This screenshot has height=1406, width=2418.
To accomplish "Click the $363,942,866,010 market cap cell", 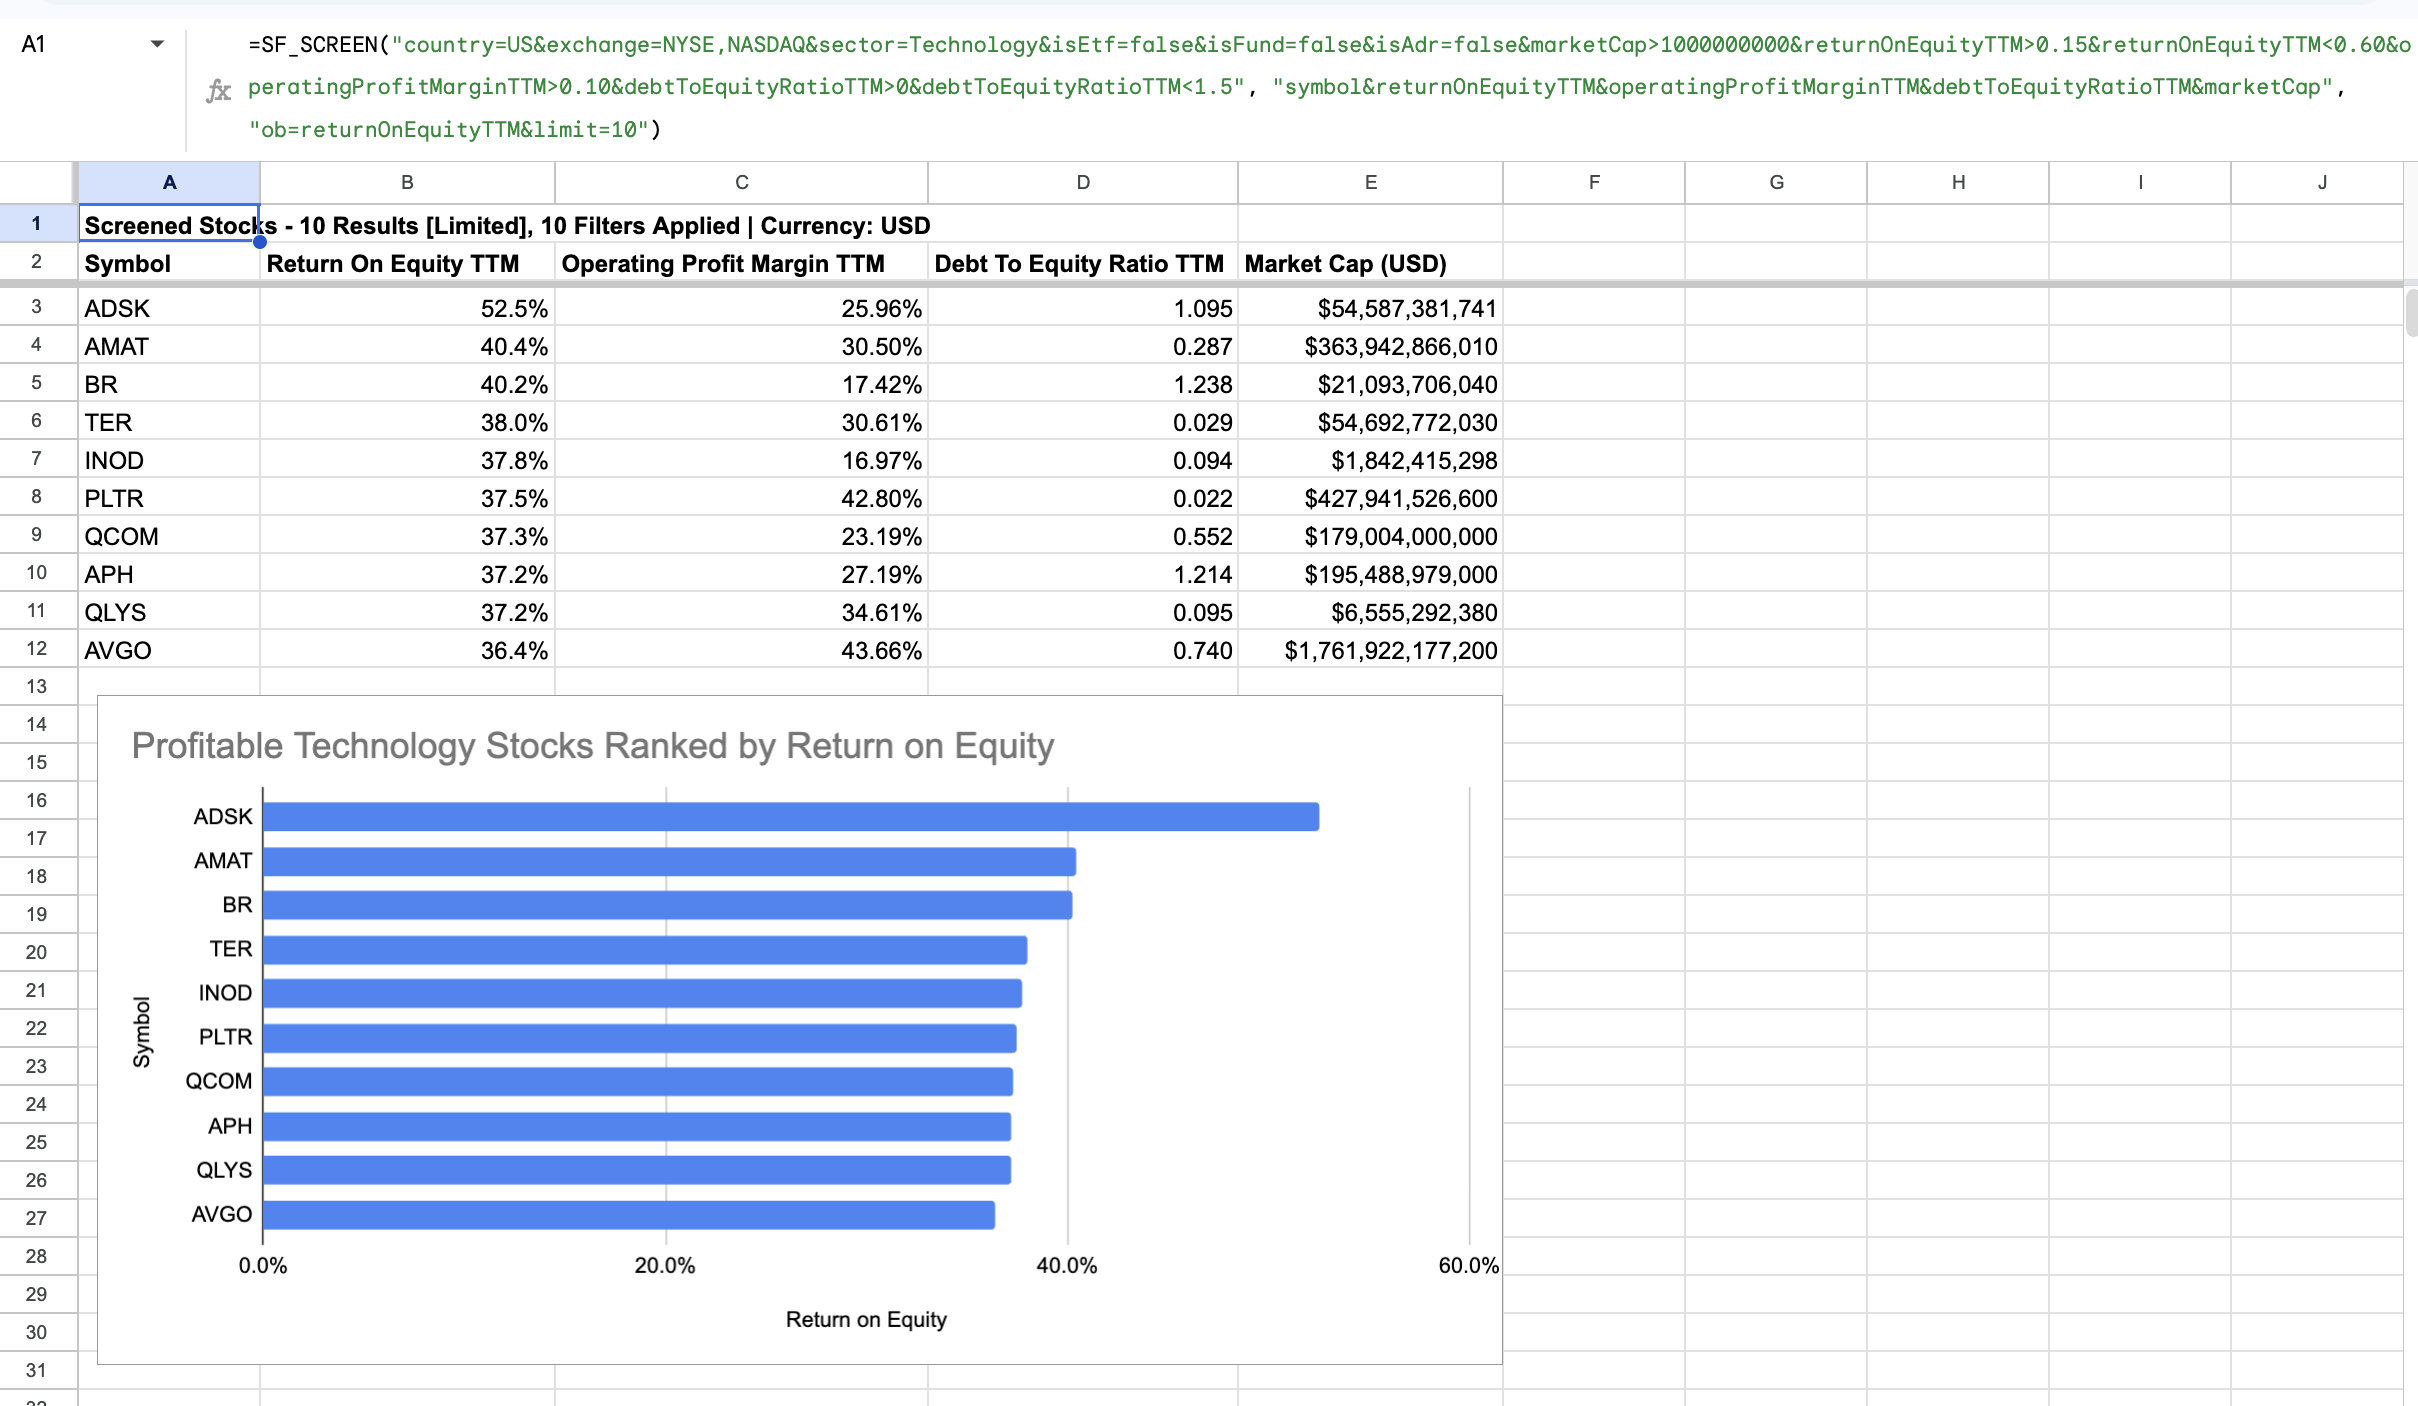I will click(x=1370, y=346).
